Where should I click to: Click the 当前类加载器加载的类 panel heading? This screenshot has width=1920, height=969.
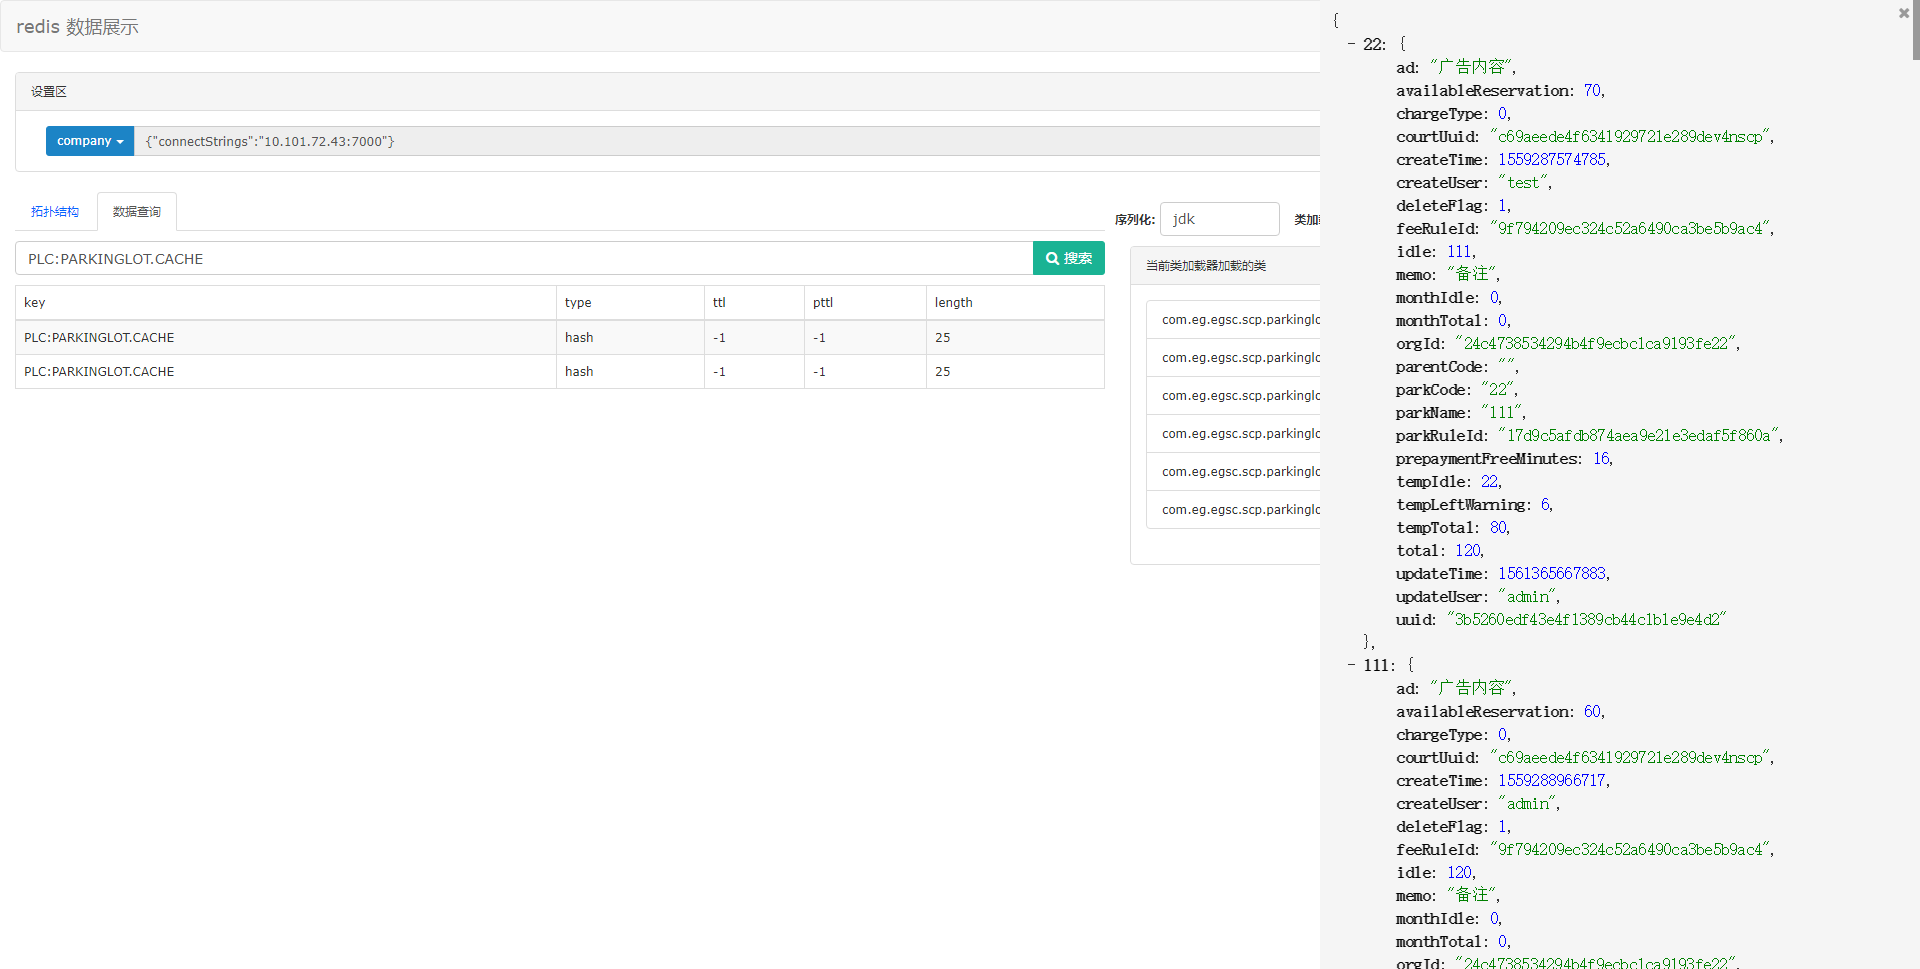[1206, 266]
